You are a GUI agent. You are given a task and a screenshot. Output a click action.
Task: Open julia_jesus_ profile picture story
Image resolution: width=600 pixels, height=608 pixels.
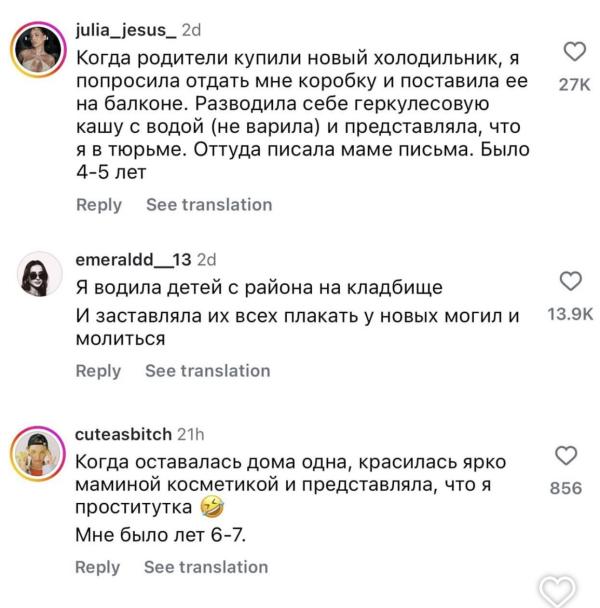click(38, 50)
